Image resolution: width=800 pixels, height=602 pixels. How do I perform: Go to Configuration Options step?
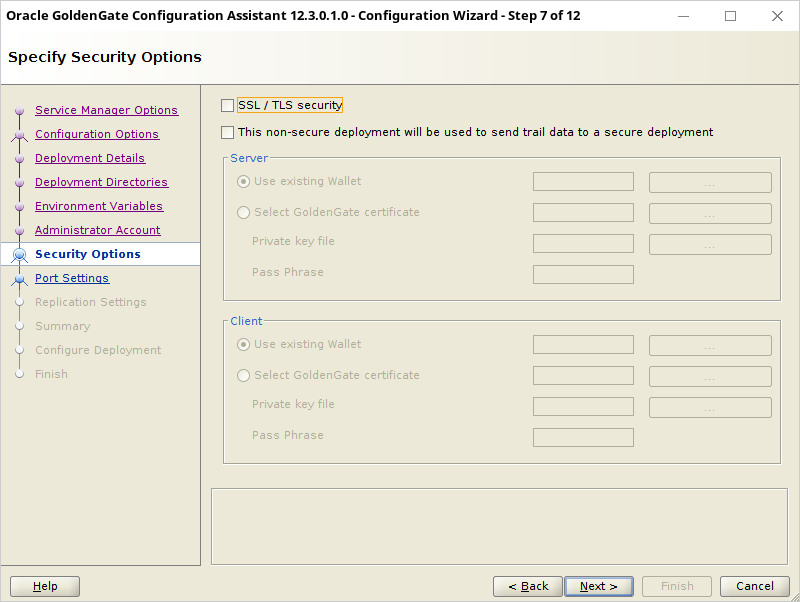point(97,134)
